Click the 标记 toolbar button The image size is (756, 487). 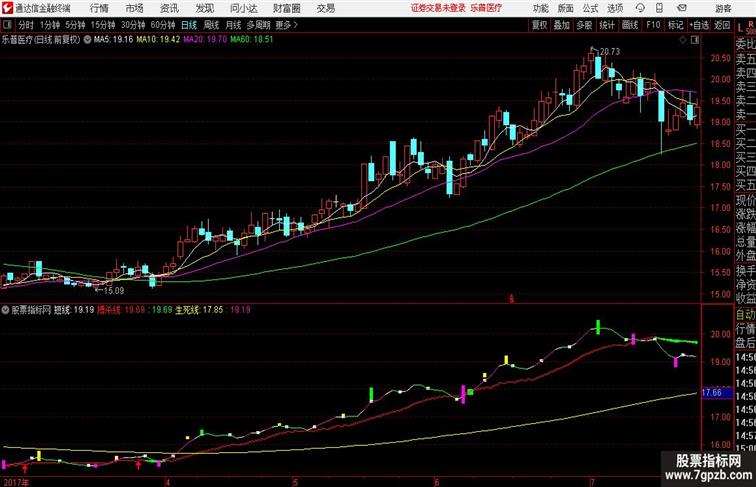(675, 25)
